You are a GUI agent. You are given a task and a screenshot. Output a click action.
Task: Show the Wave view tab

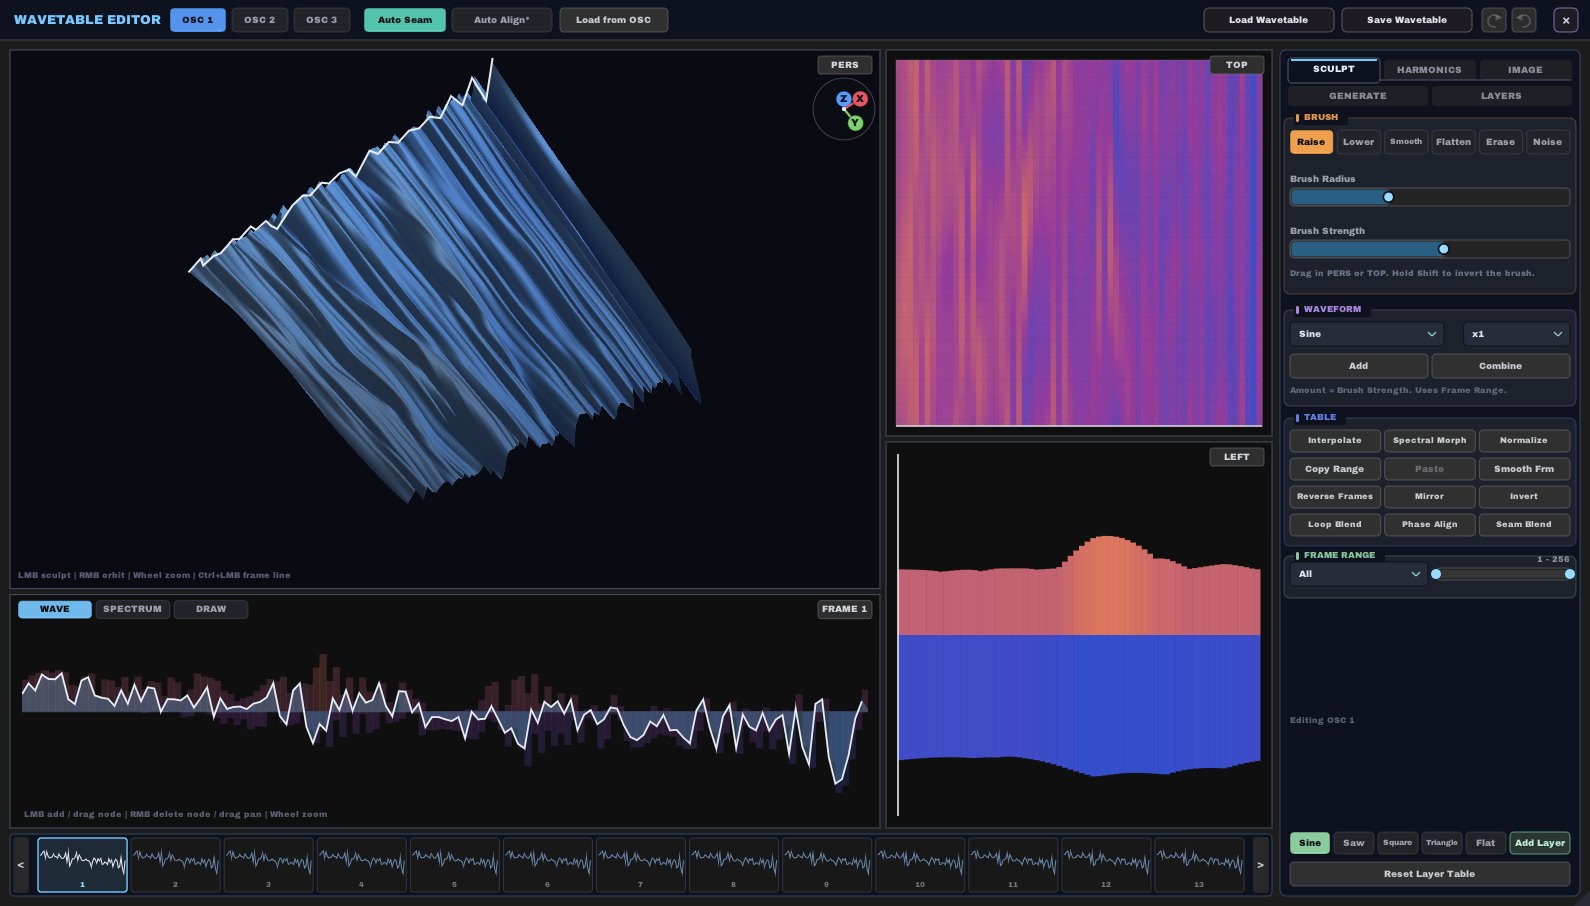[x=55, y=609]
